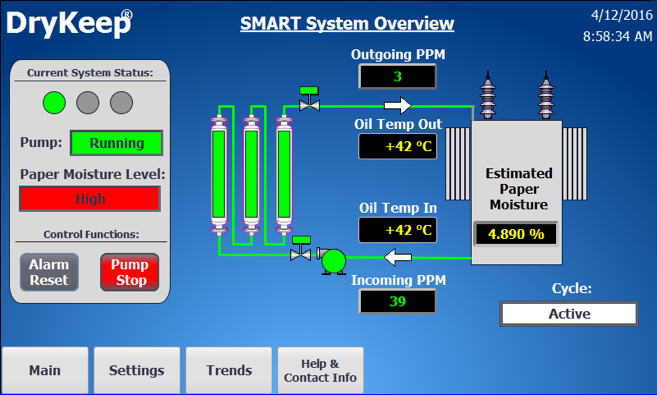Click the red High moisture level bar
This screenshot has width=657, height=395.
click(90, 199)
